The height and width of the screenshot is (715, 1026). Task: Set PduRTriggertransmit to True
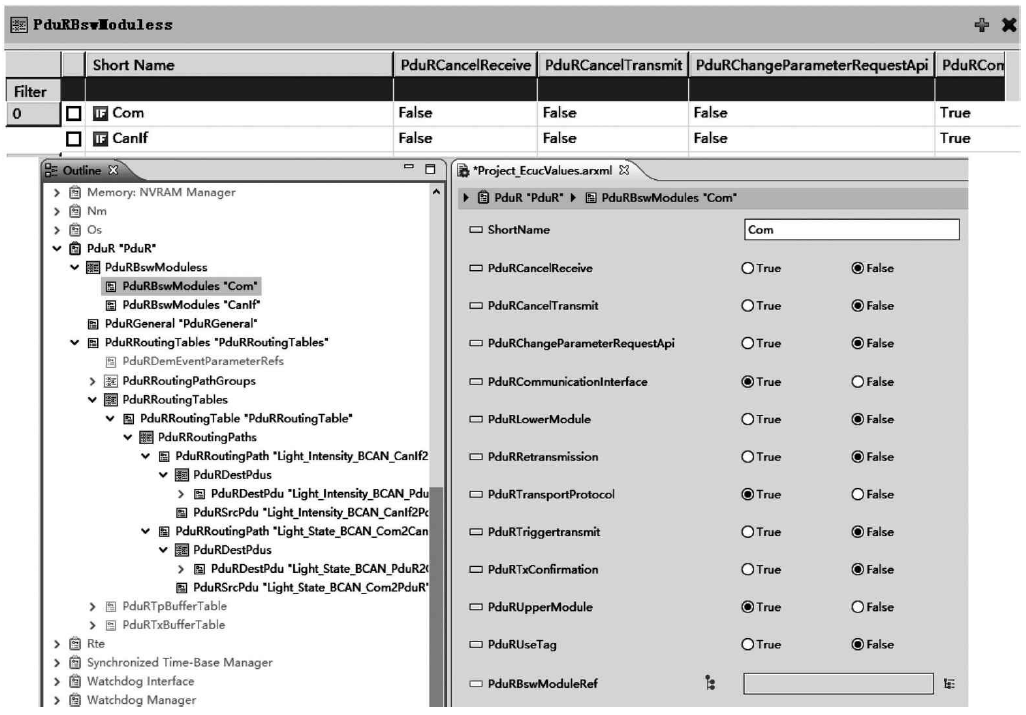tap(747, 532)
